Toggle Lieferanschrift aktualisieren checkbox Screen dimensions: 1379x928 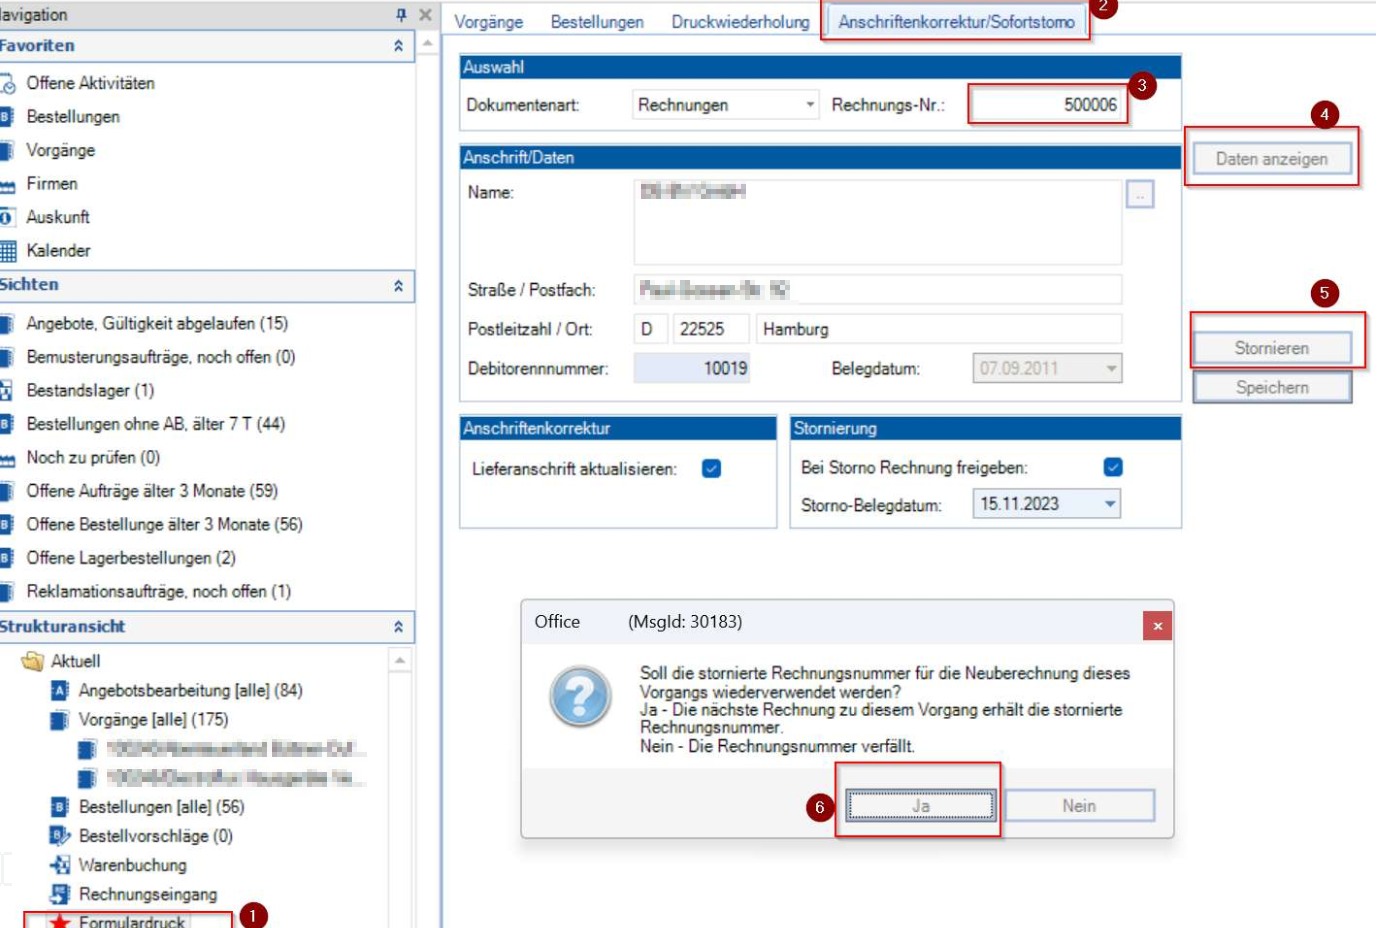(711, 469)
